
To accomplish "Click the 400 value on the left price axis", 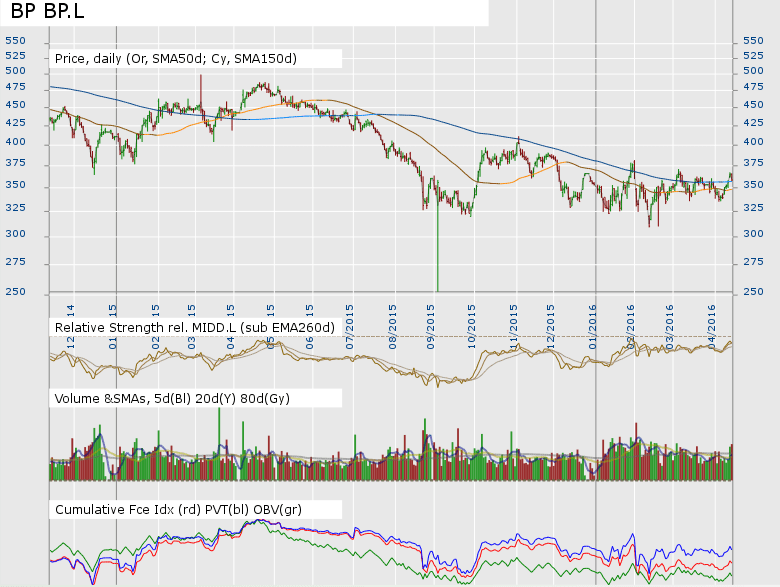I will click(x=15, y=142).
